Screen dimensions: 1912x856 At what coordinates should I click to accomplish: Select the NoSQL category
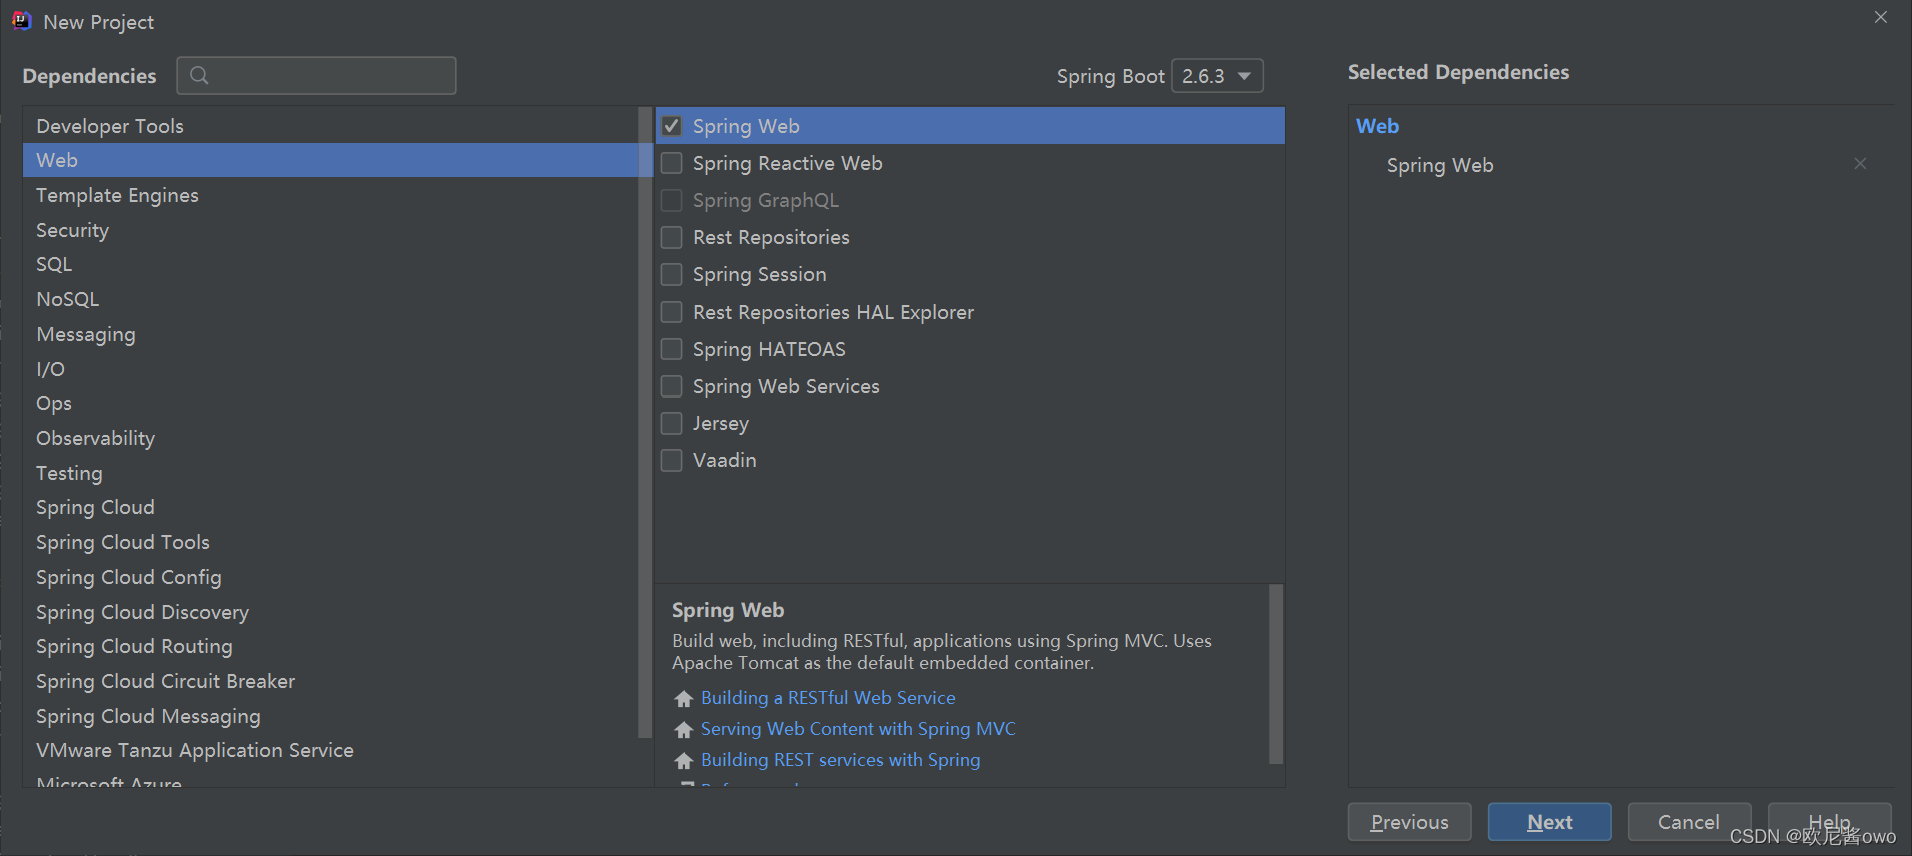(330, 299)
